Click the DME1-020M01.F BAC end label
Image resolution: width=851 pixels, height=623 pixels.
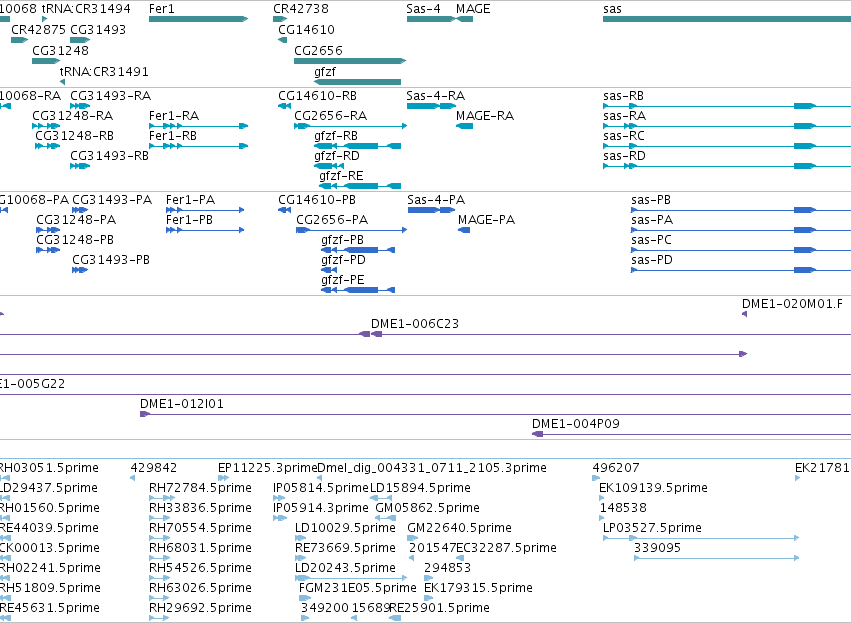point(792,304)
